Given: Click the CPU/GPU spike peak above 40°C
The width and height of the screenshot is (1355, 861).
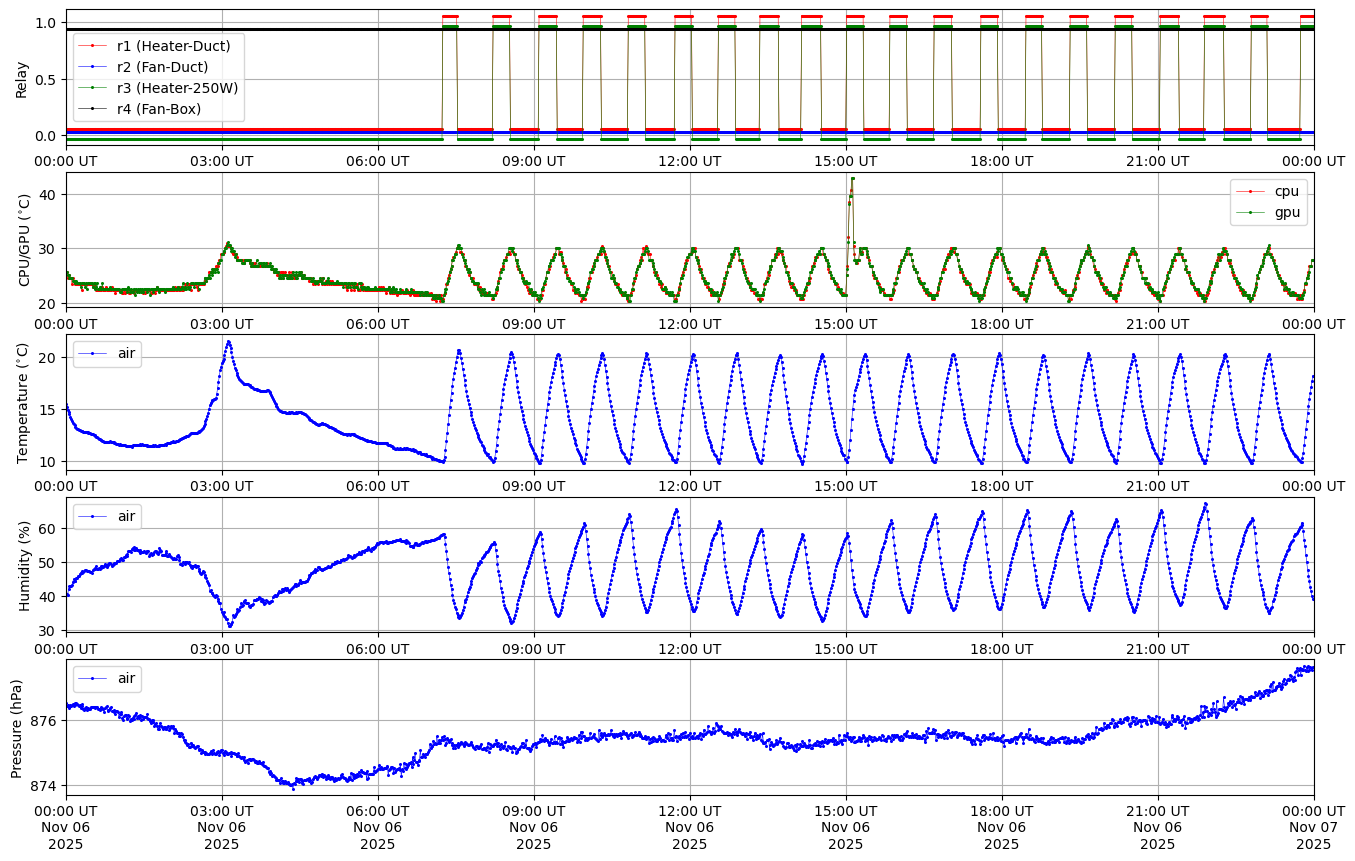Looking at the screenshot, I should [852, 179].
